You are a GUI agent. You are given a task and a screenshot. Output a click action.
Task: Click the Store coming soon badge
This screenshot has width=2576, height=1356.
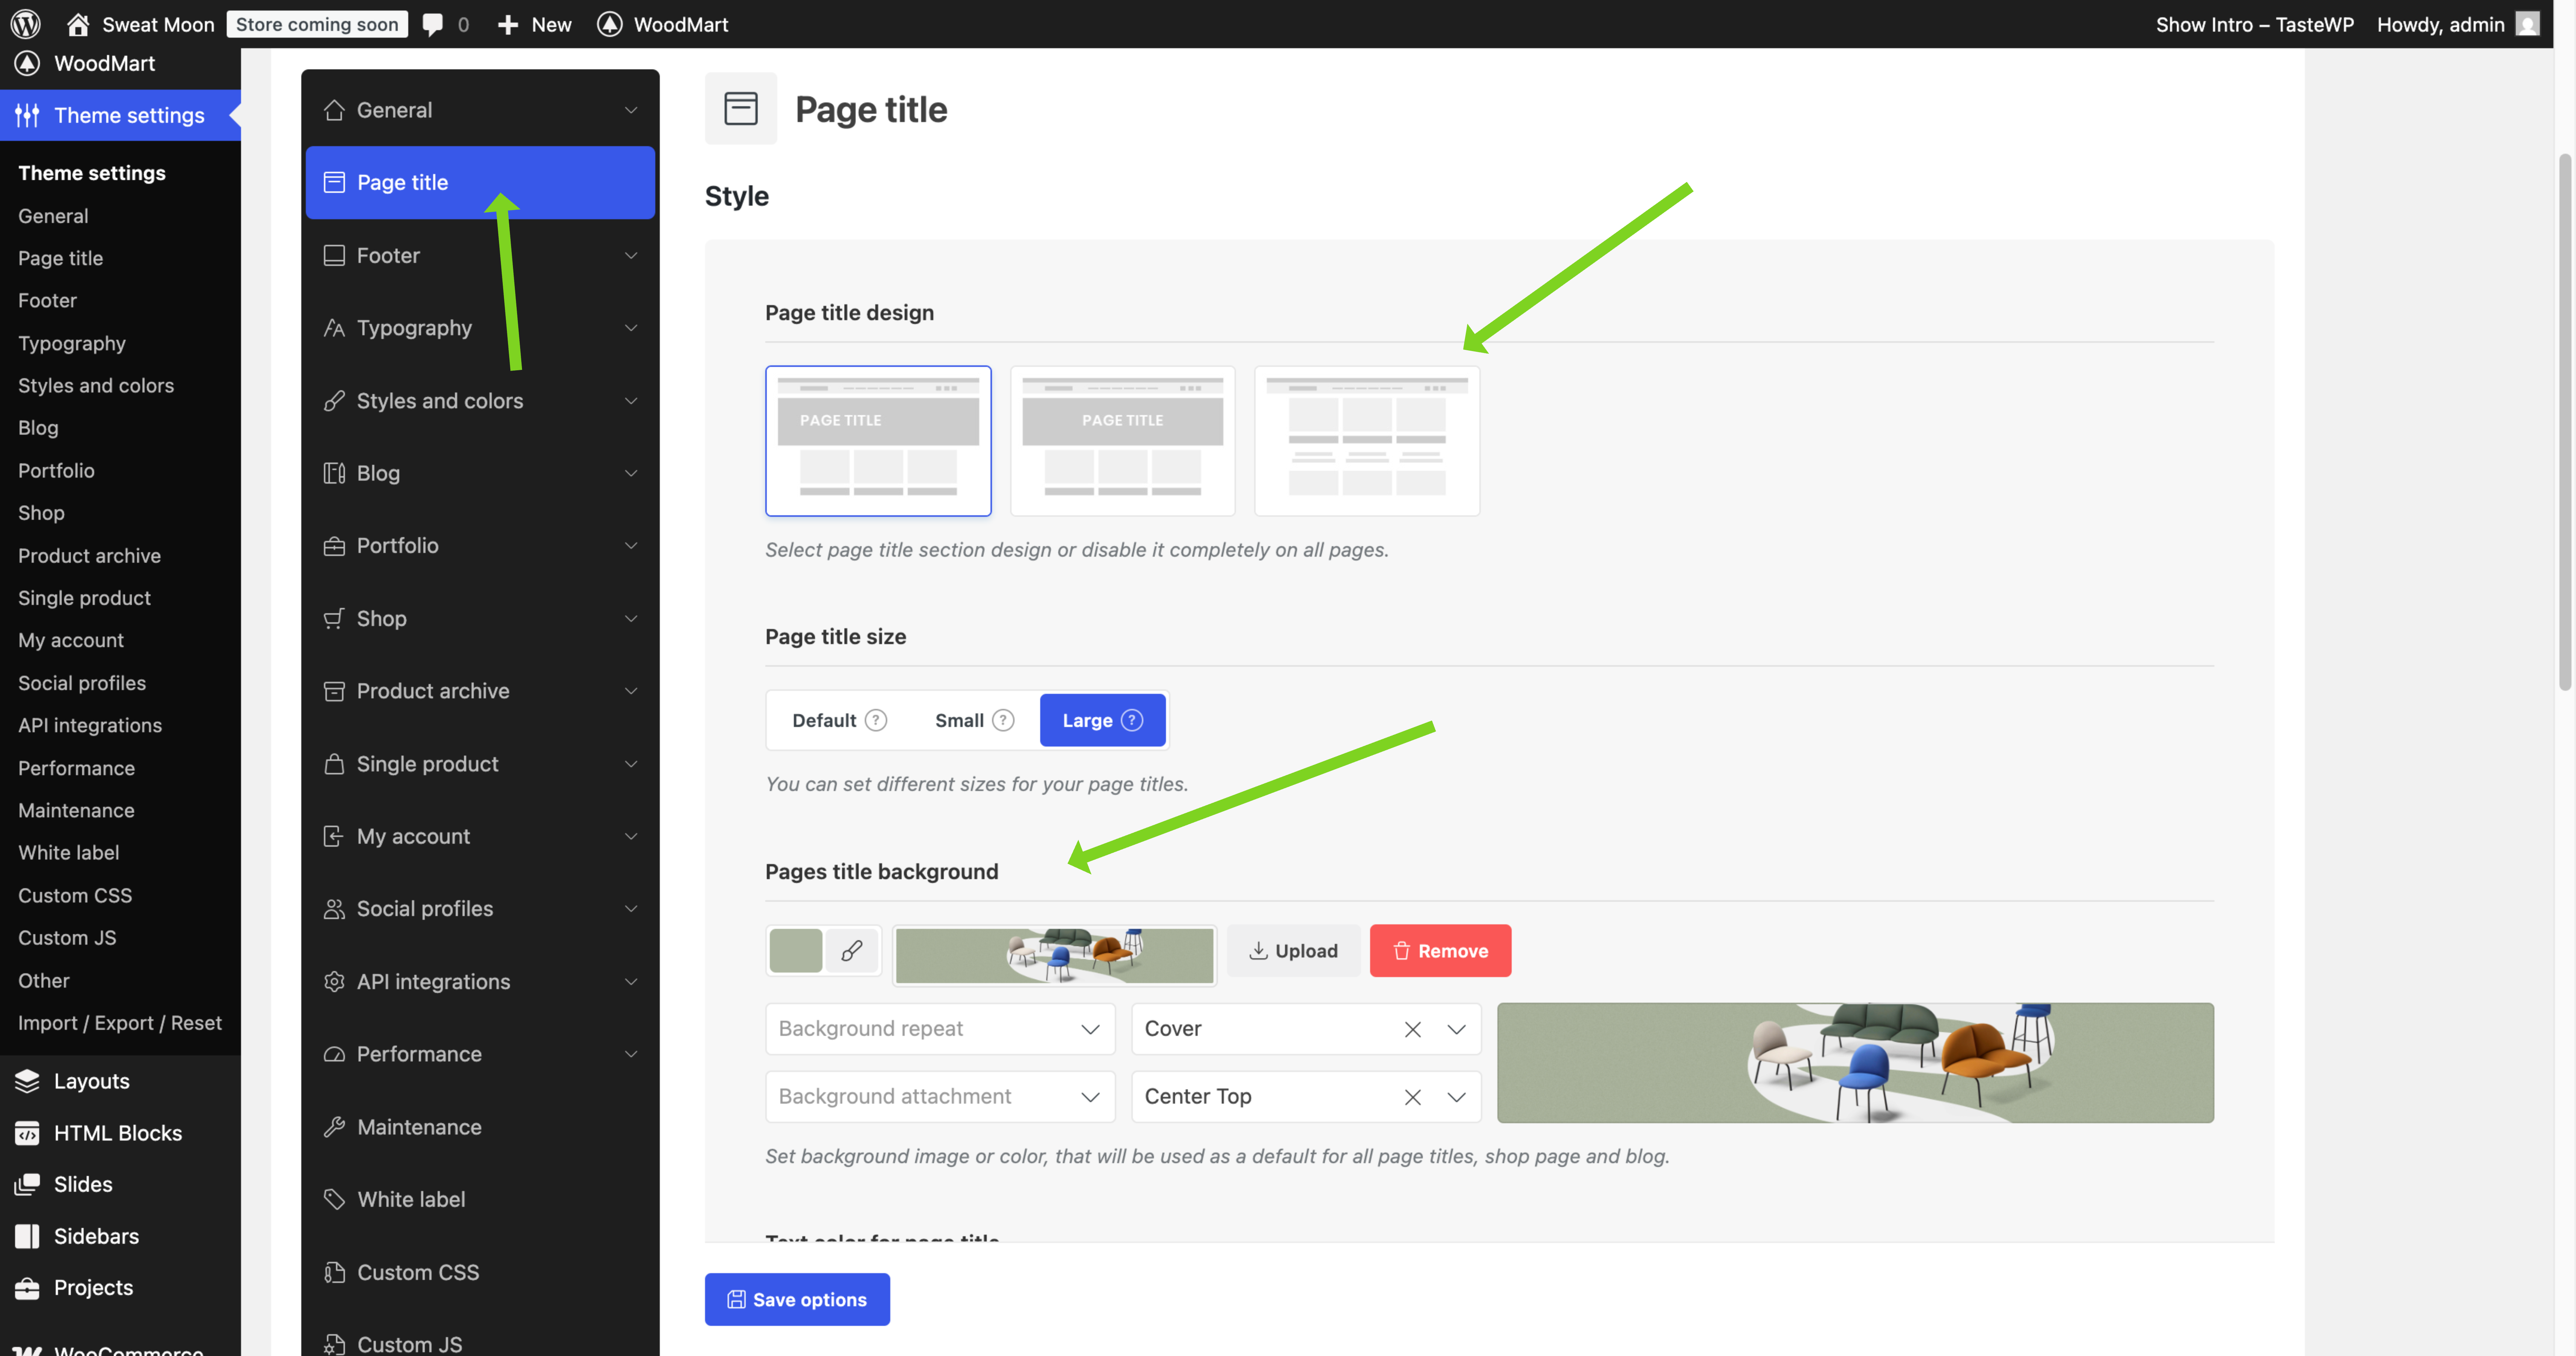[317, 24]
